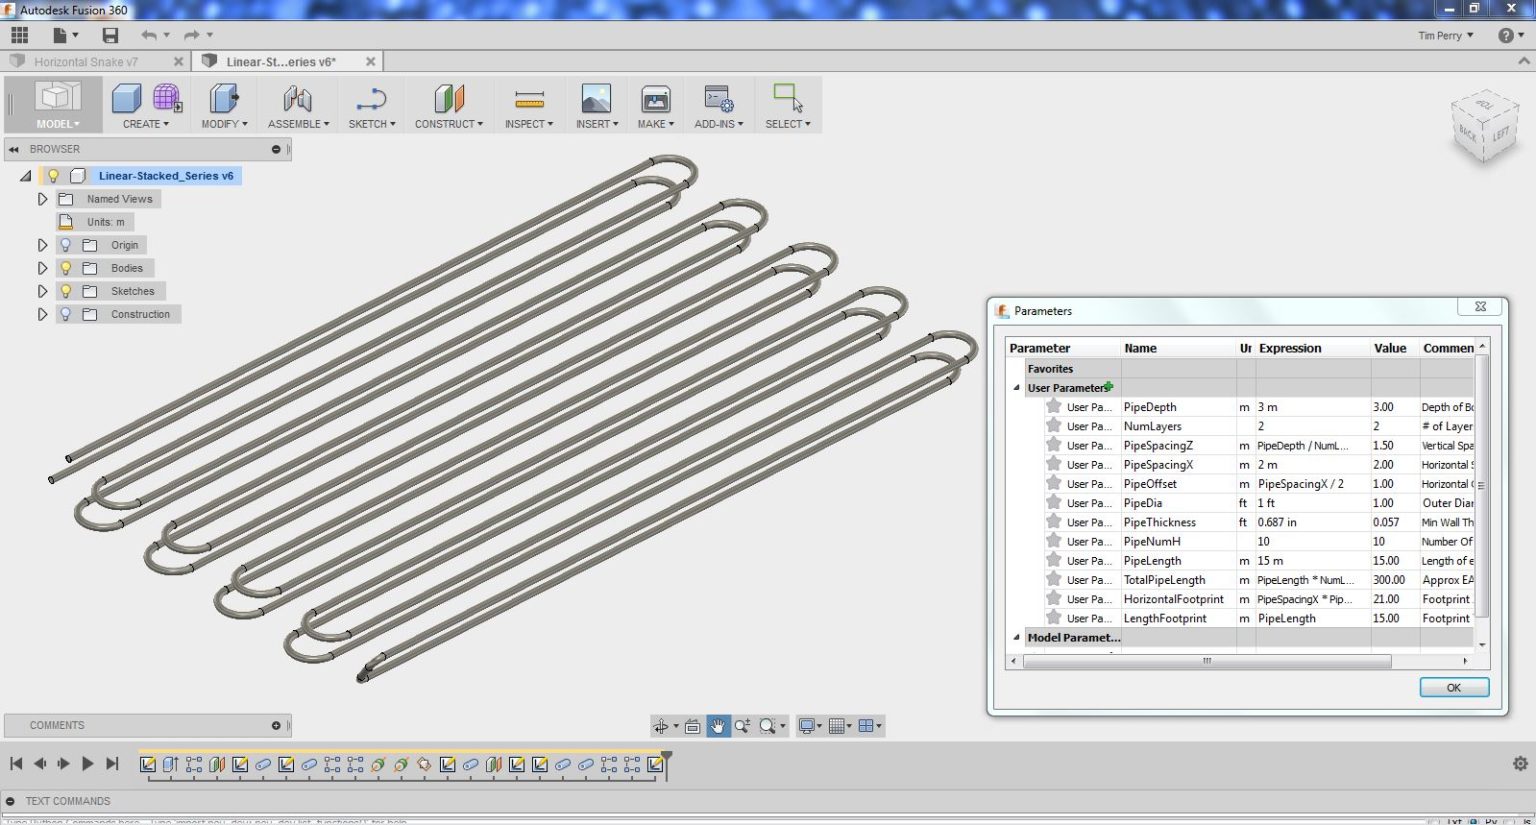Image resolution: width=1536 pixels, height=825 pixels.
Task: Click the Create box primitive icon
Action: tap(126, 99)
